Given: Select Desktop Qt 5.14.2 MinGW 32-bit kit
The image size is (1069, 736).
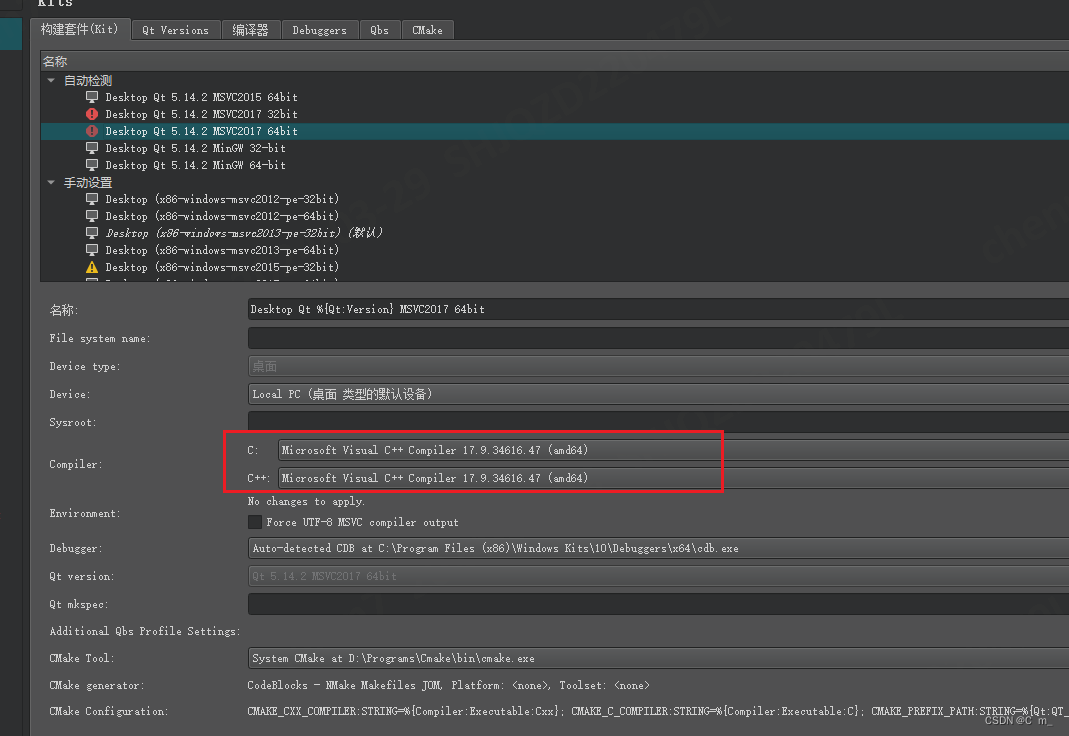Looking at the screenshot, I should pyautogui.click(x=196, y=148).
